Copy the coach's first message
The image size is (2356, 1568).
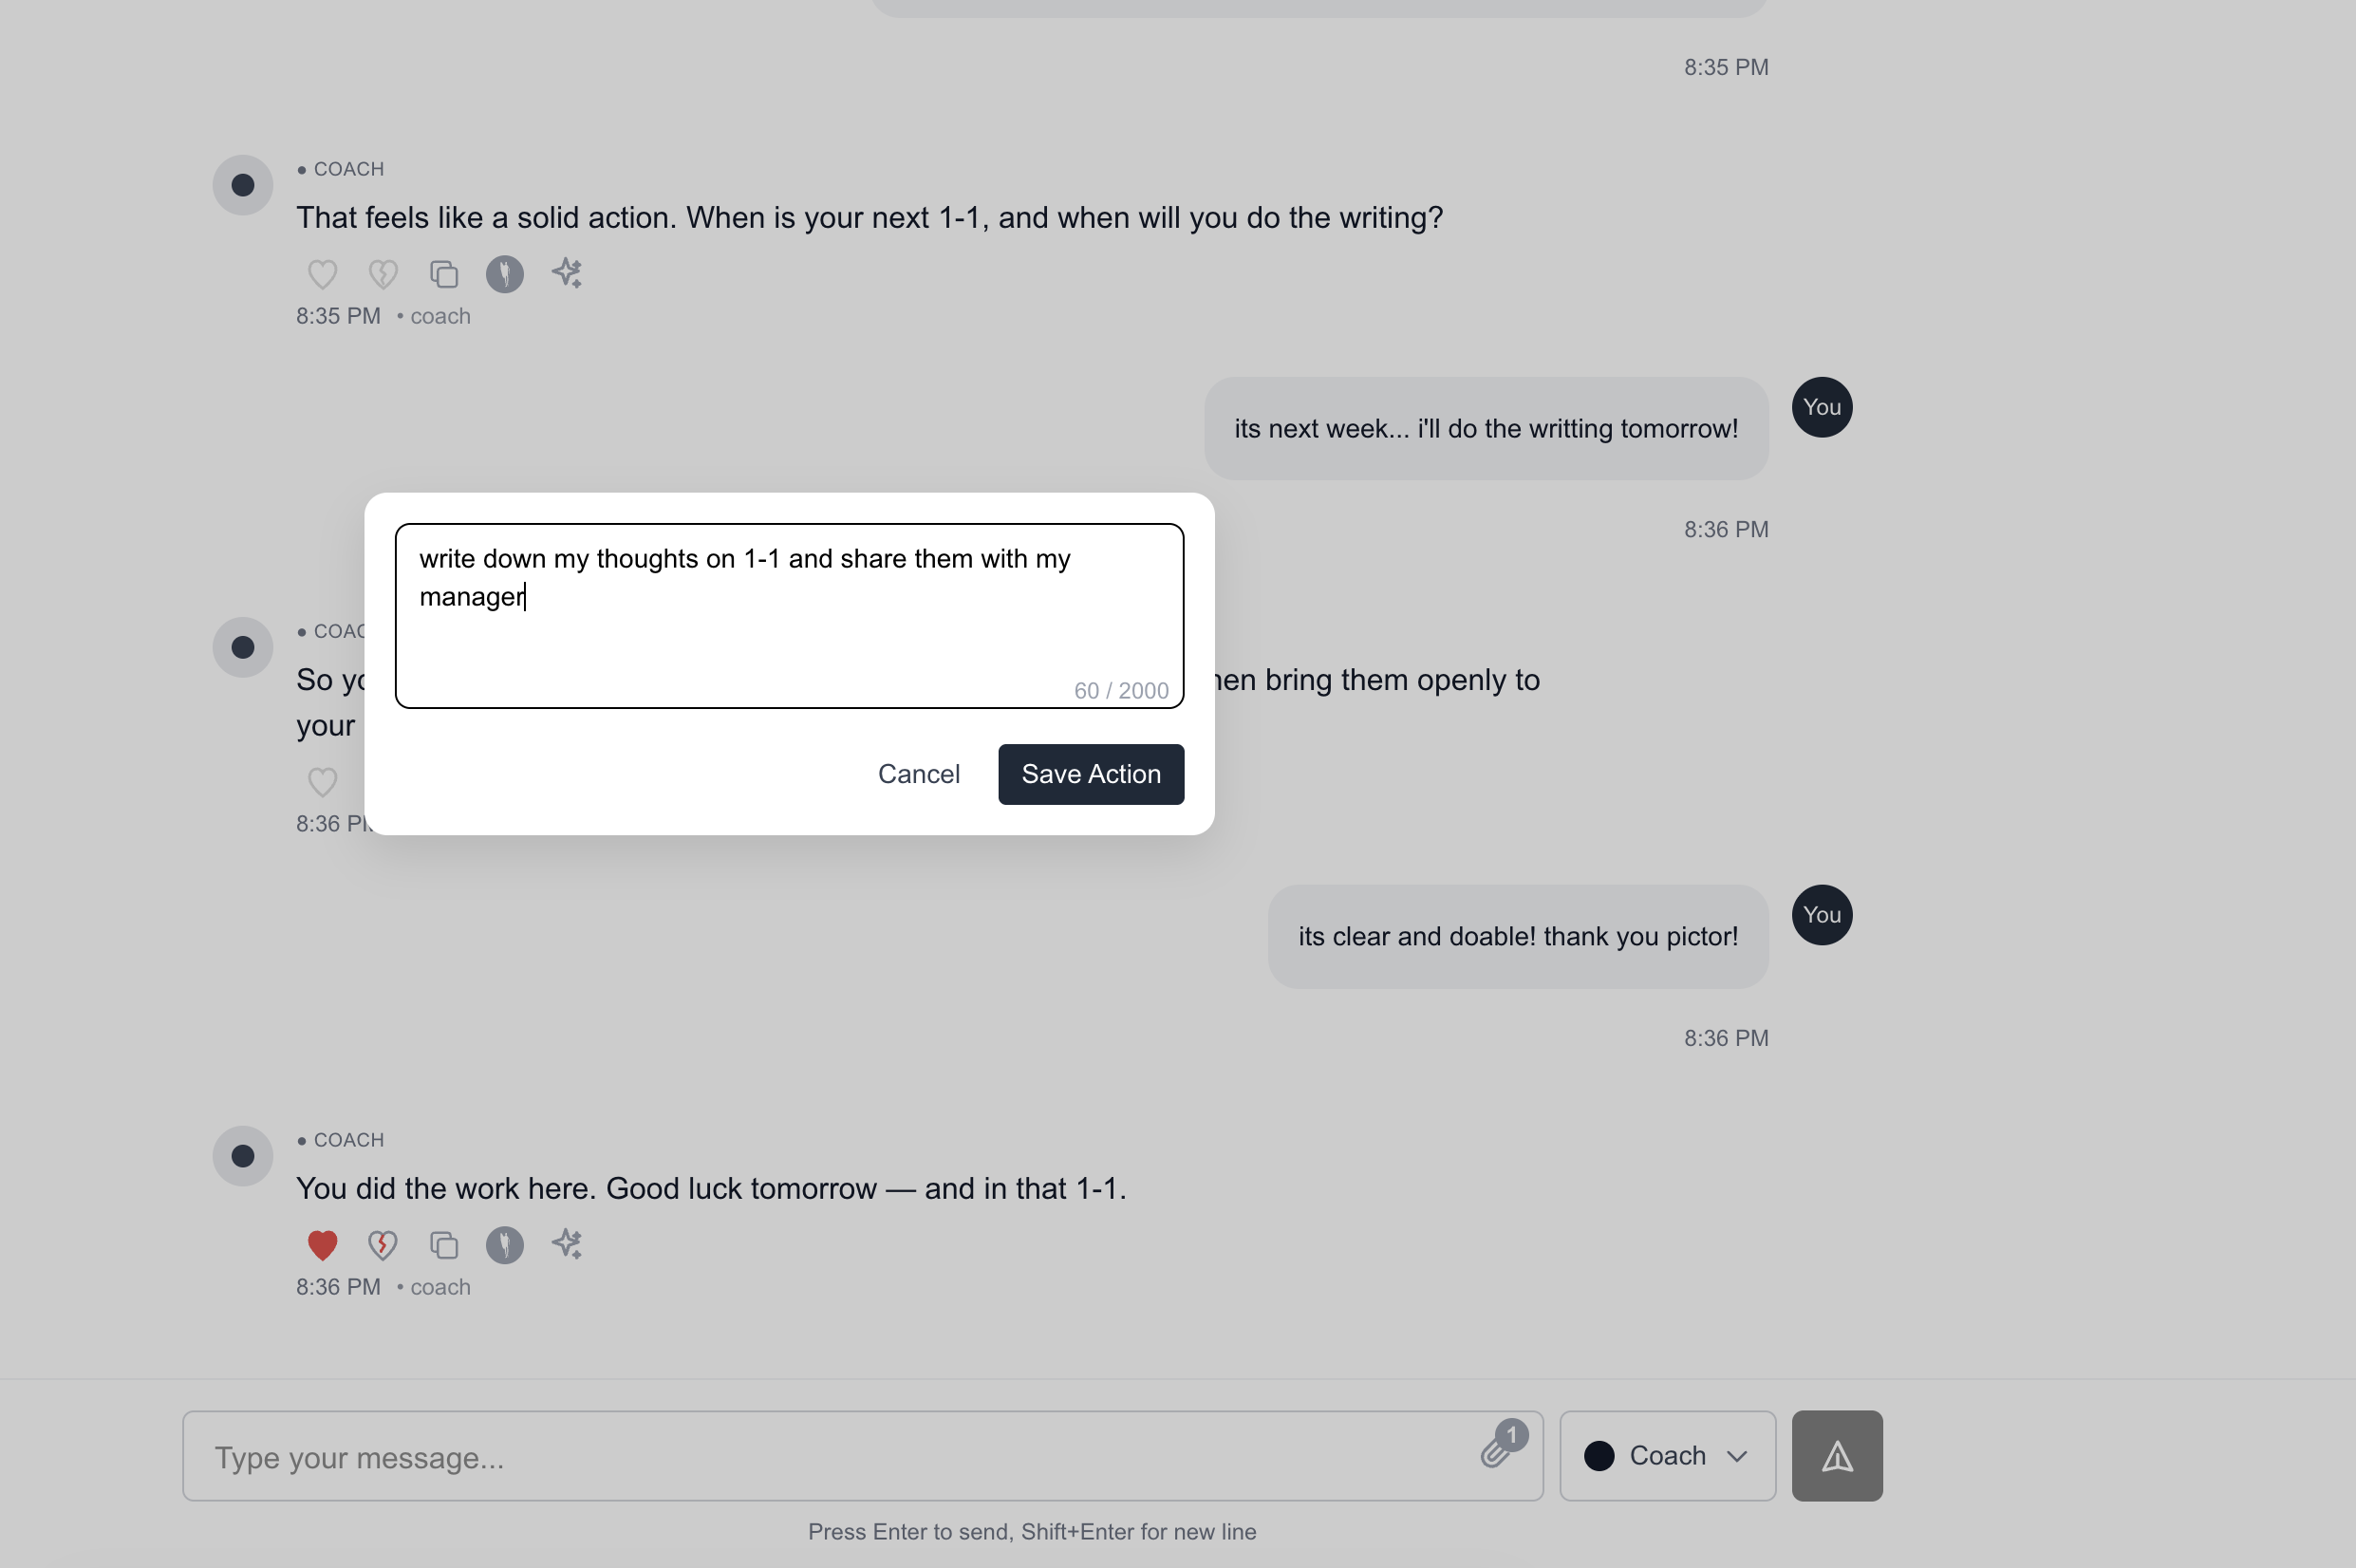(x=443, y=274)
